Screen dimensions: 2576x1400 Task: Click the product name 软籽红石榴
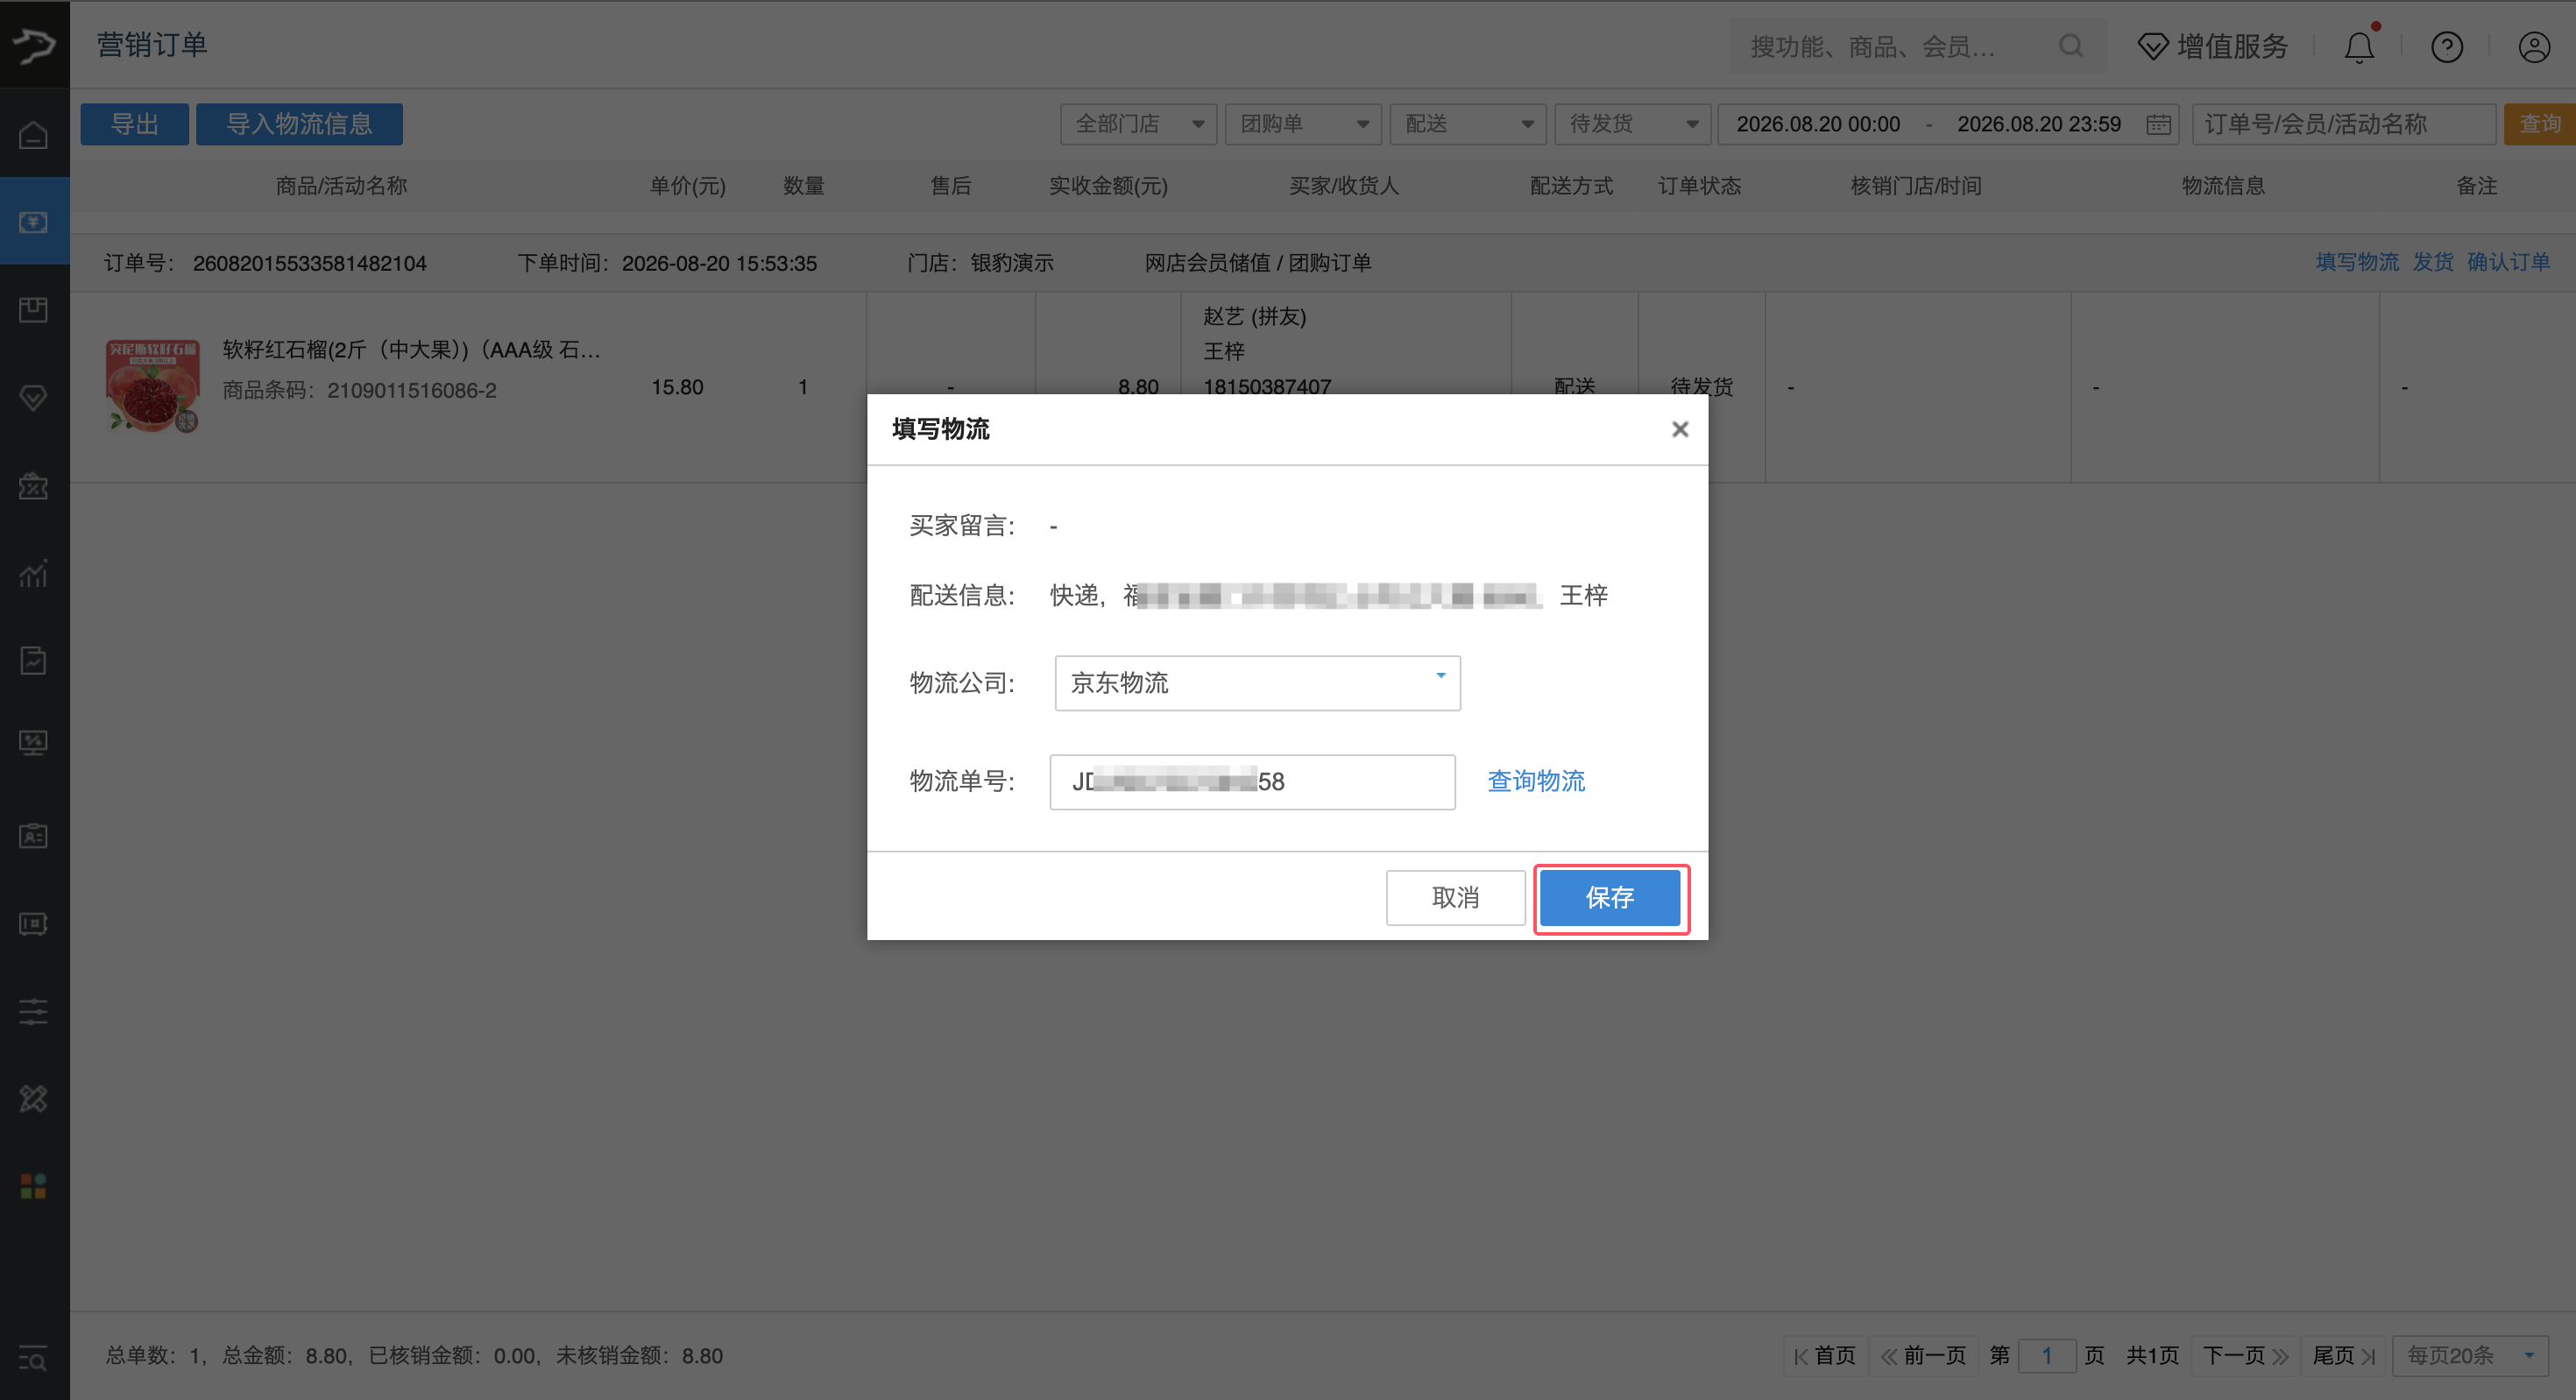(x=411, y=349)
